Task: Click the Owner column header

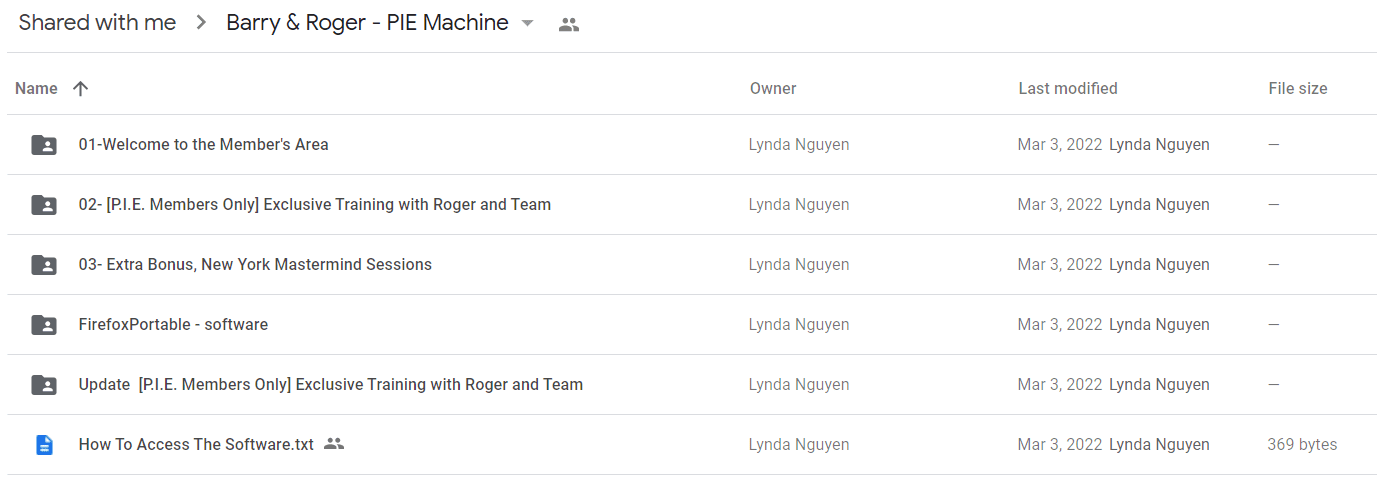Action: [x=773, y=88]
